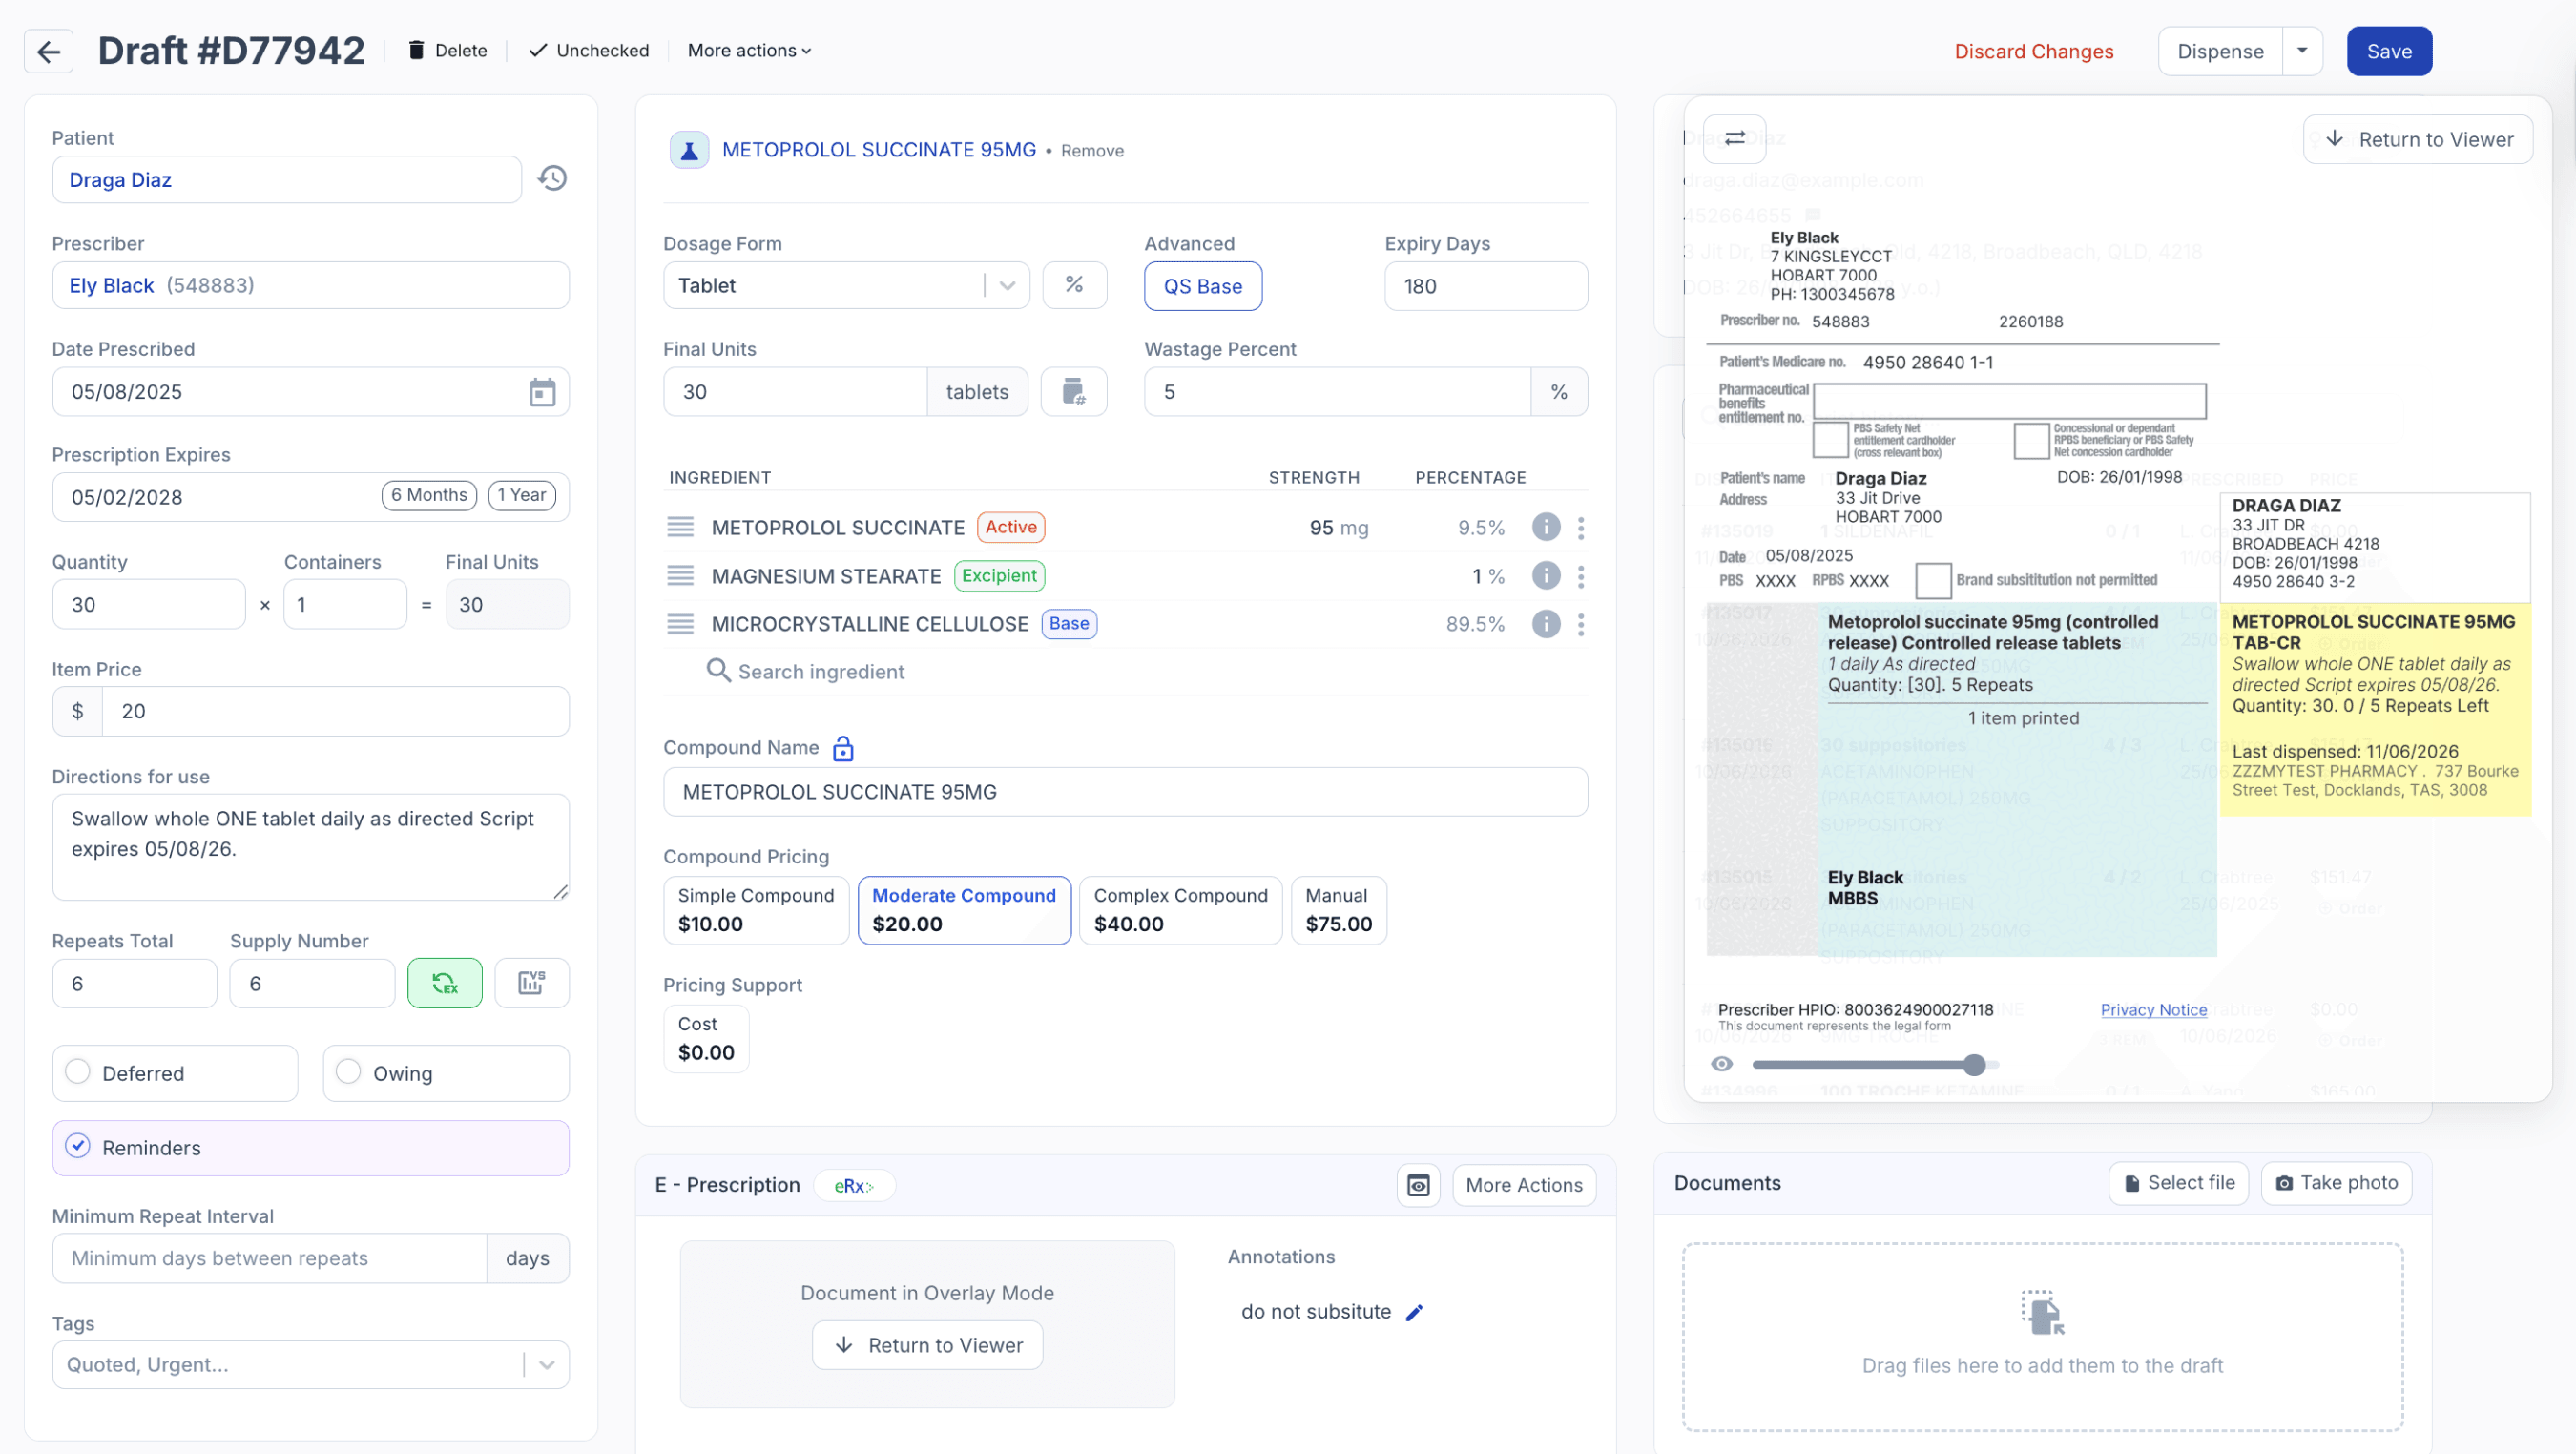Open options menu for Microcrystalline Cellulose row
The image size is (2576, 1454).
pos(1581,624)
